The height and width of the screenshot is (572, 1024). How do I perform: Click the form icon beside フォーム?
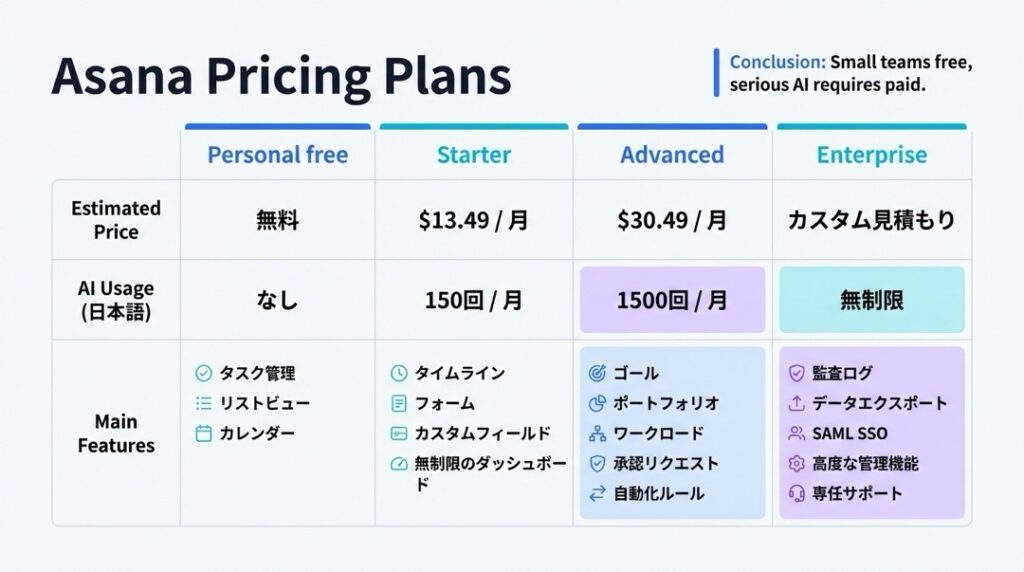398,404
